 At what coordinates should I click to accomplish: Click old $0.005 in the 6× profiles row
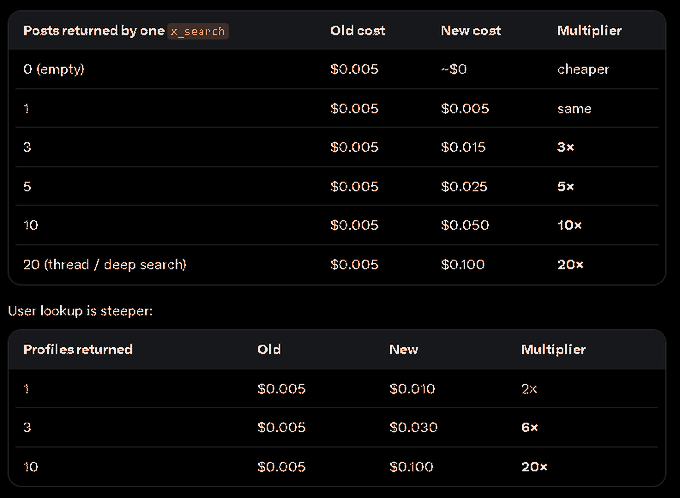(281, 427)
